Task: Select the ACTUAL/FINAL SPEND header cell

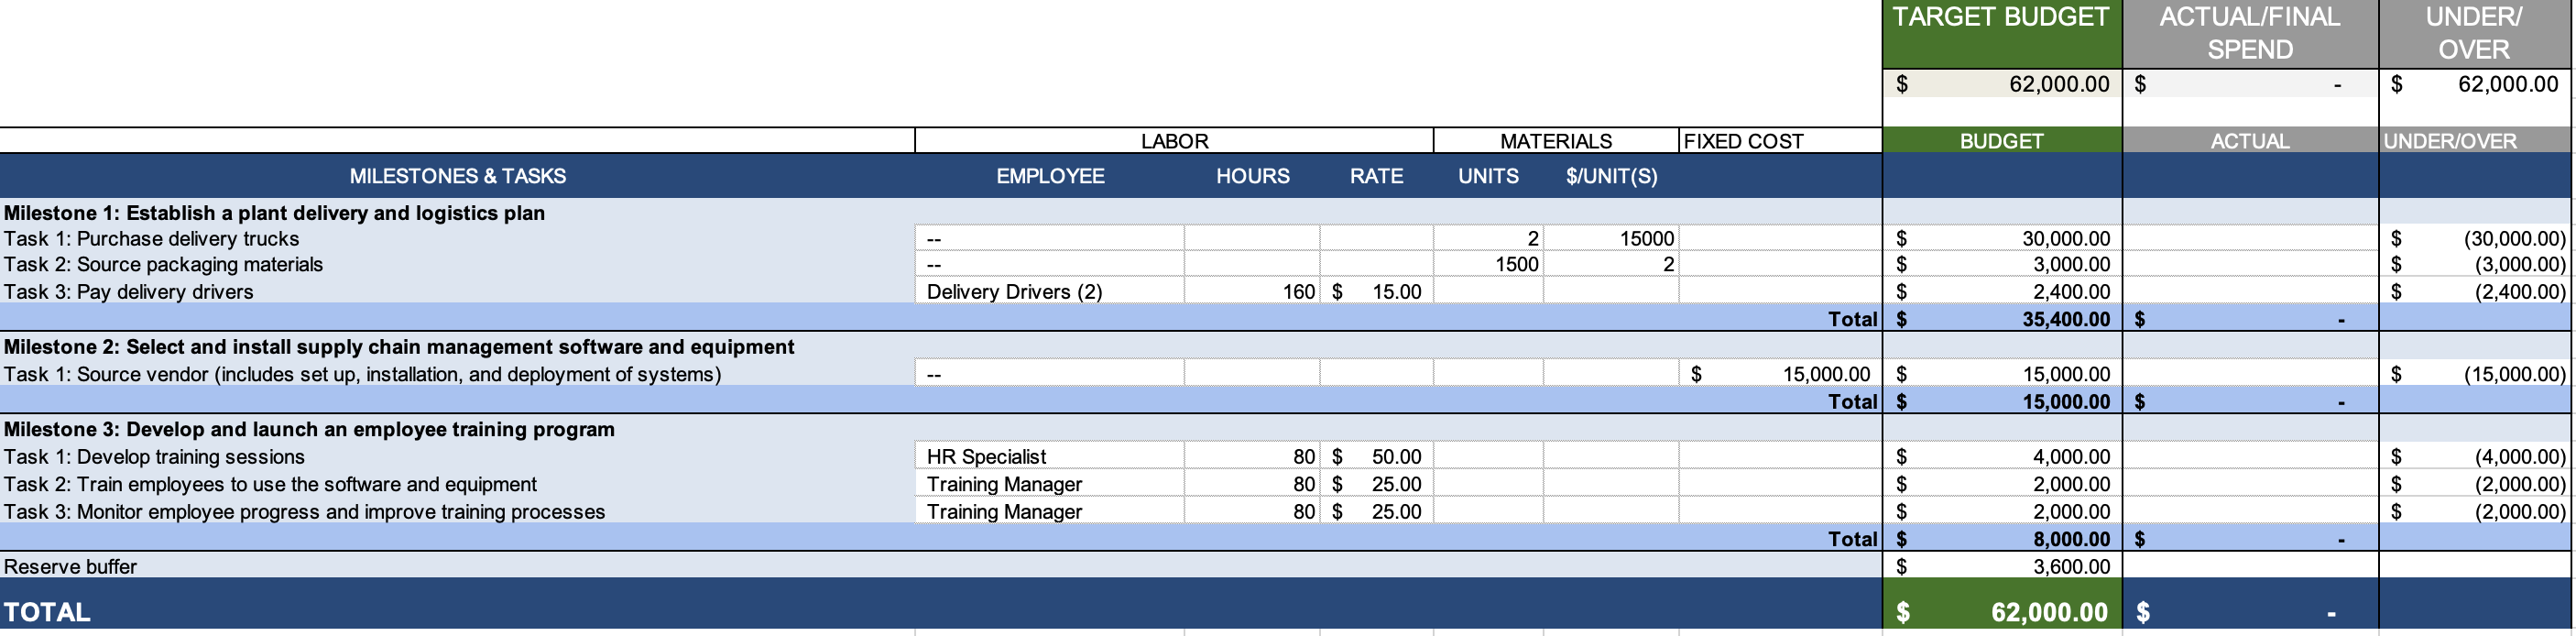Action: (2249, 33)
